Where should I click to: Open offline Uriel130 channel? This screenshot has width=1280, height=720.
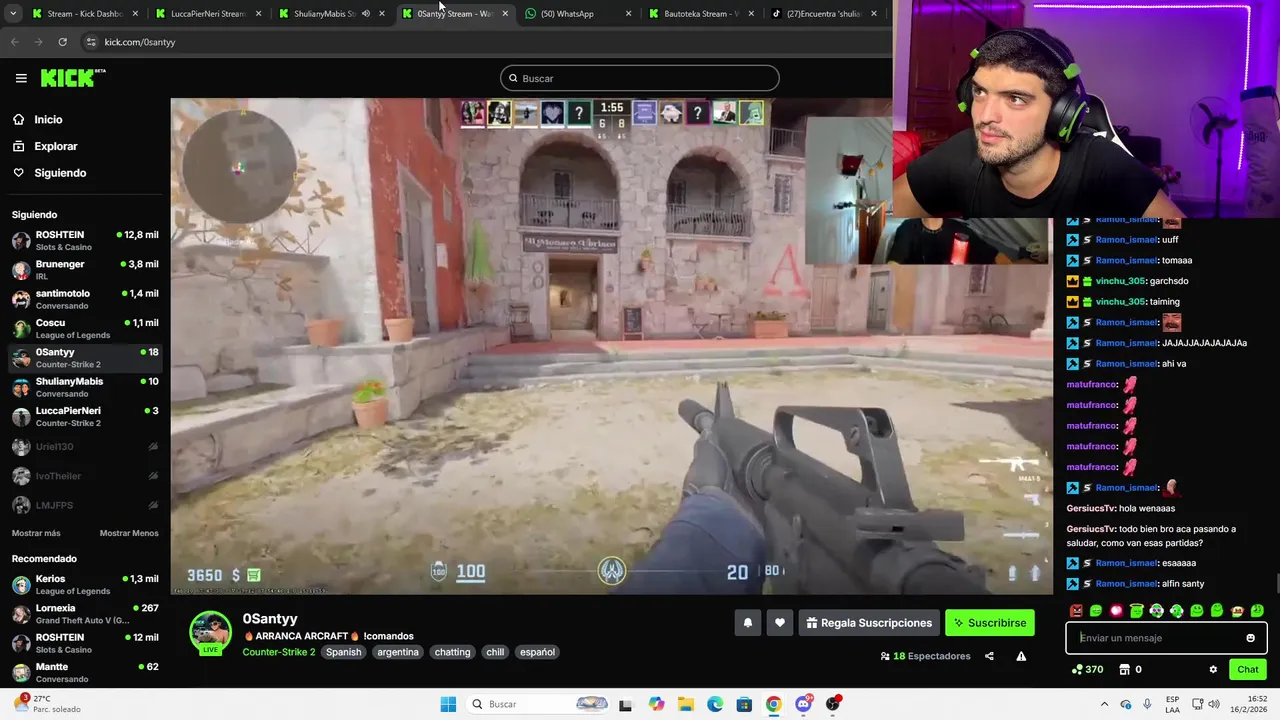click(85, 446)
